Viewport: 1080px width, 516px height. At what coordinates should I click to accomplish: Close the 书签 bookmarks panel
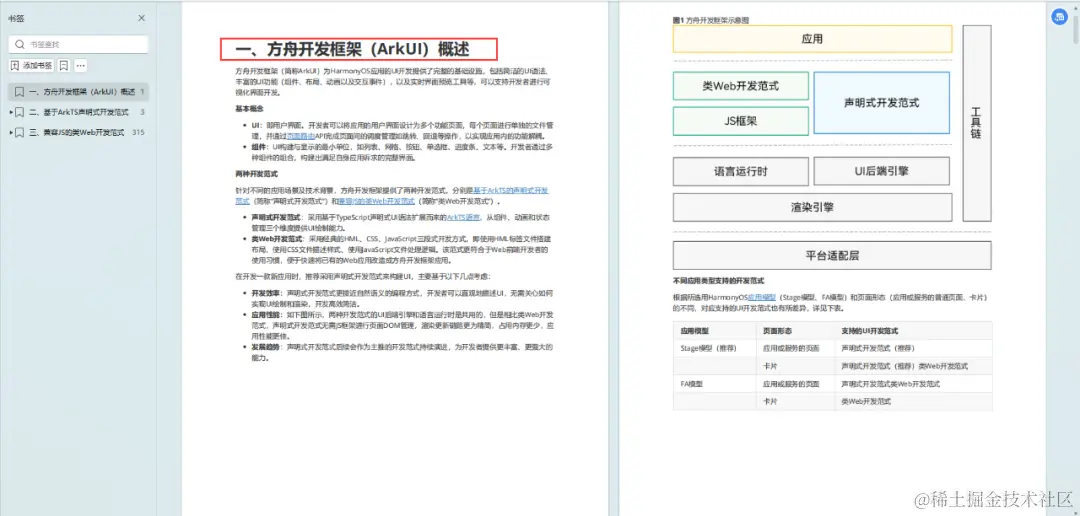click(x=141, y=19)
